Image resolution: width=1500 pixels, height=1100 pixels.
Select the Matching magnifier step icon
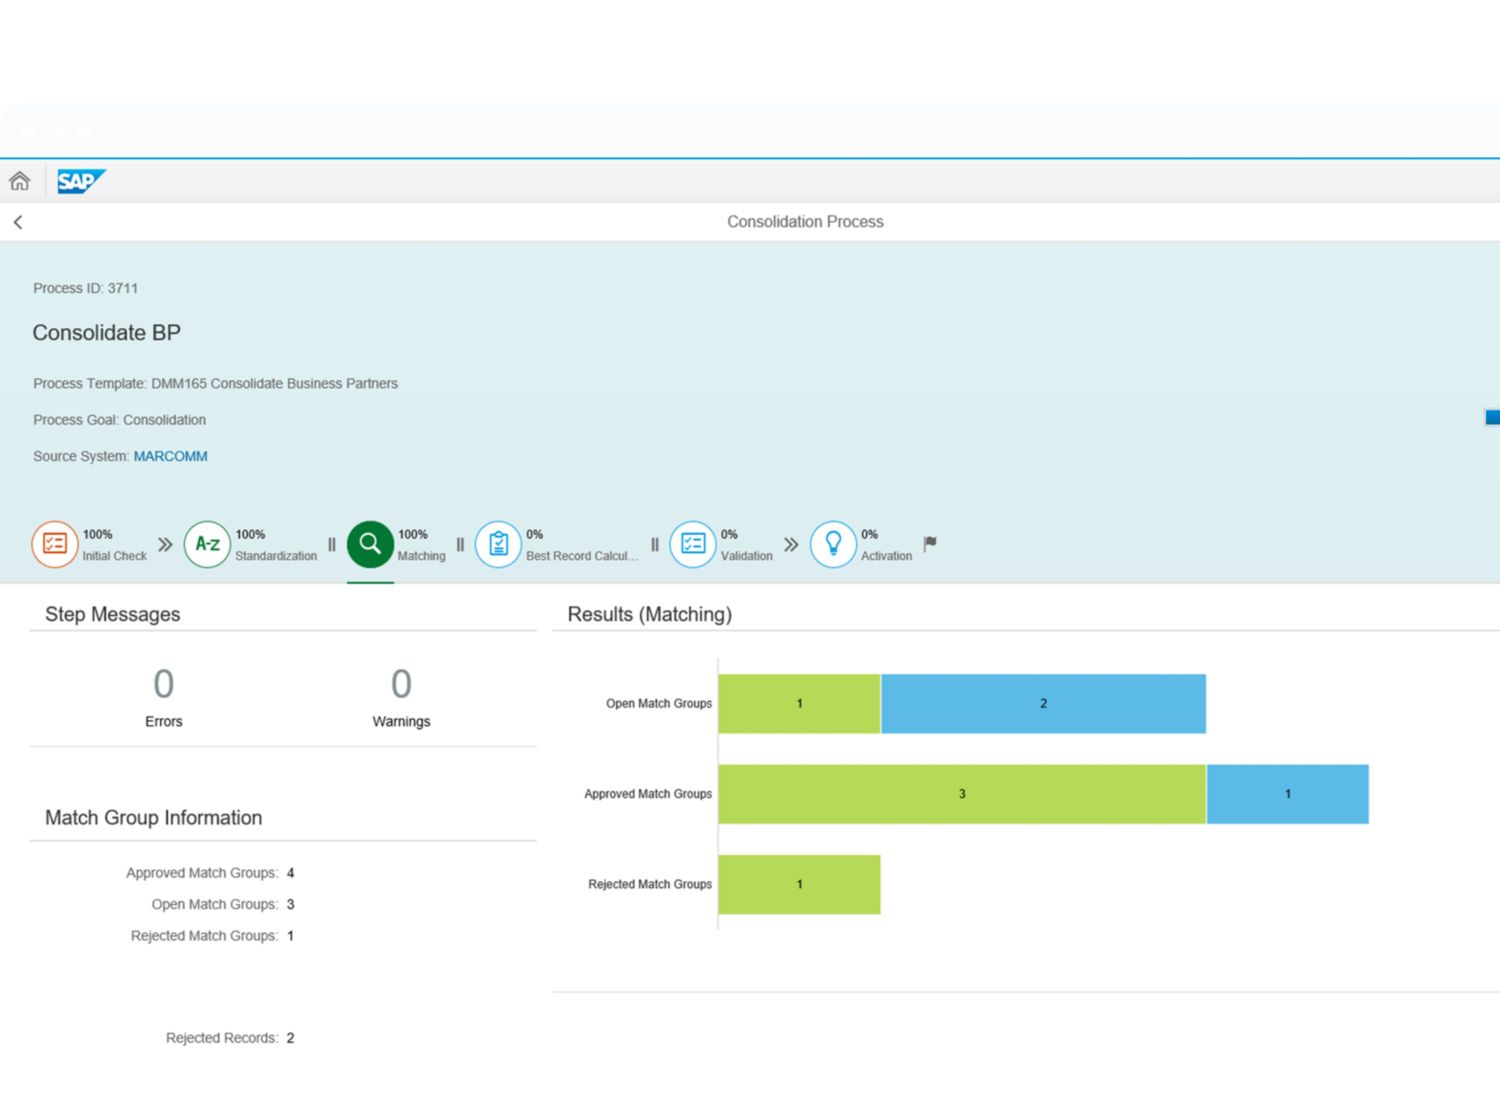tap(370, 544)
